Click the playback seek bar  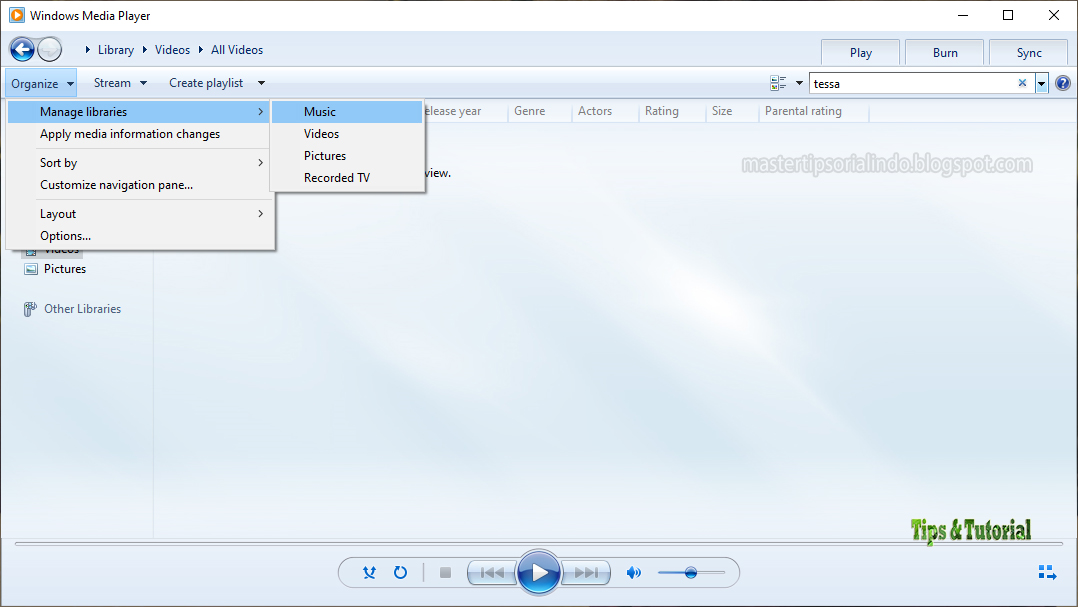click(538, 544)
